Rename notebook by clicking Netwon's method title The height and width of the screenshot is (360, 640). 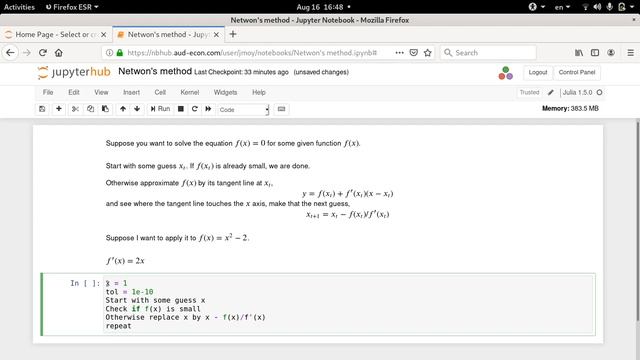click(155, 71)
